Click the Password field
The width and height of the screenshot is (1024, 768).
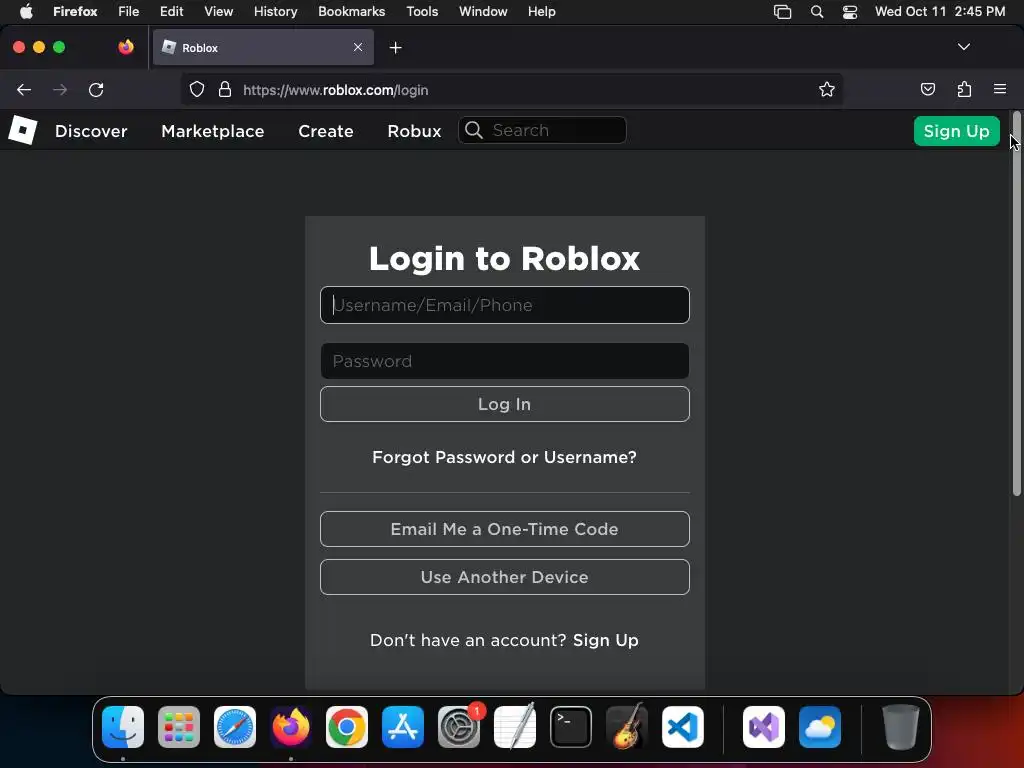tap(505, 361)
